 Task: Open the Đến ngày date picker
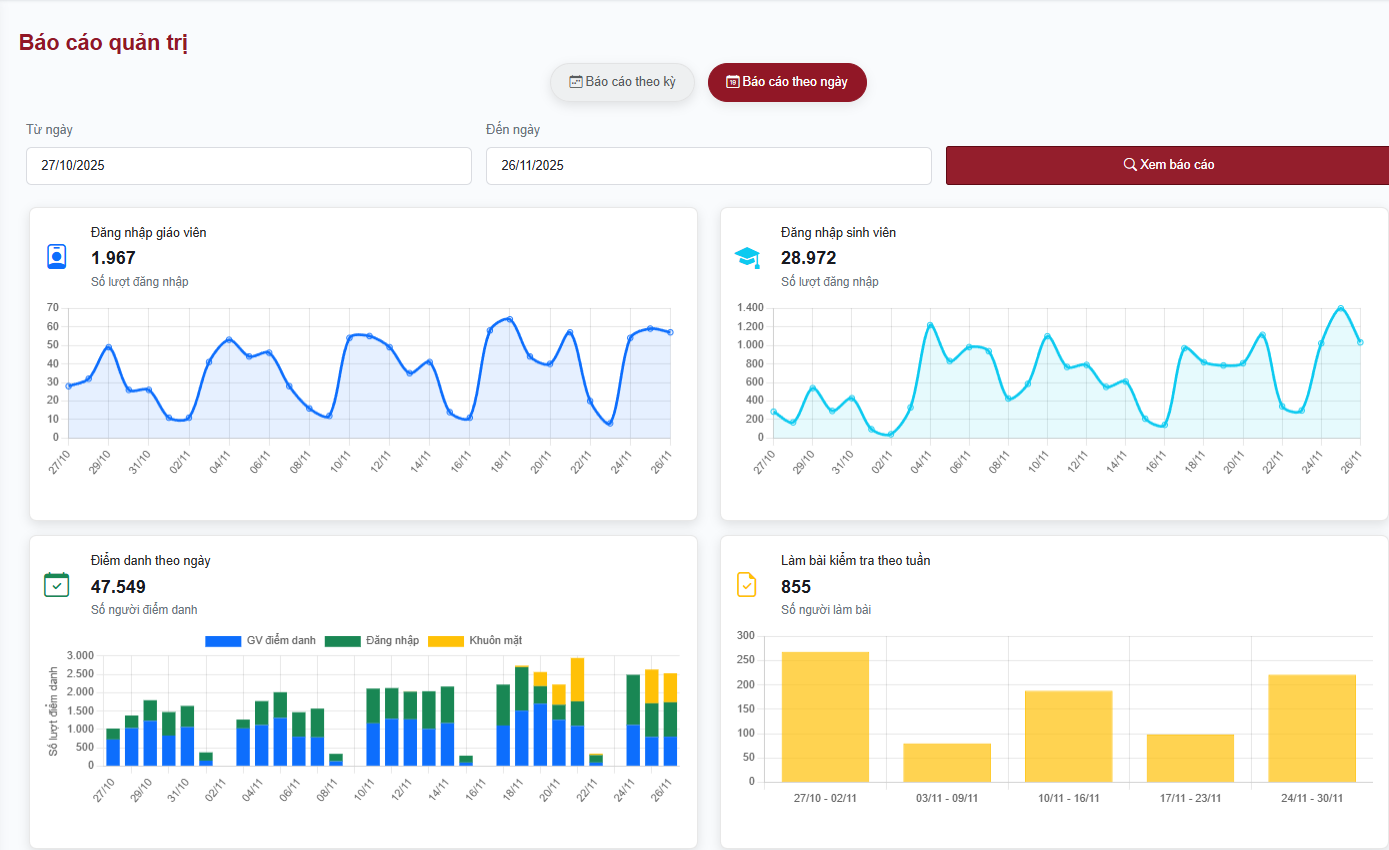tap(708, 166)
